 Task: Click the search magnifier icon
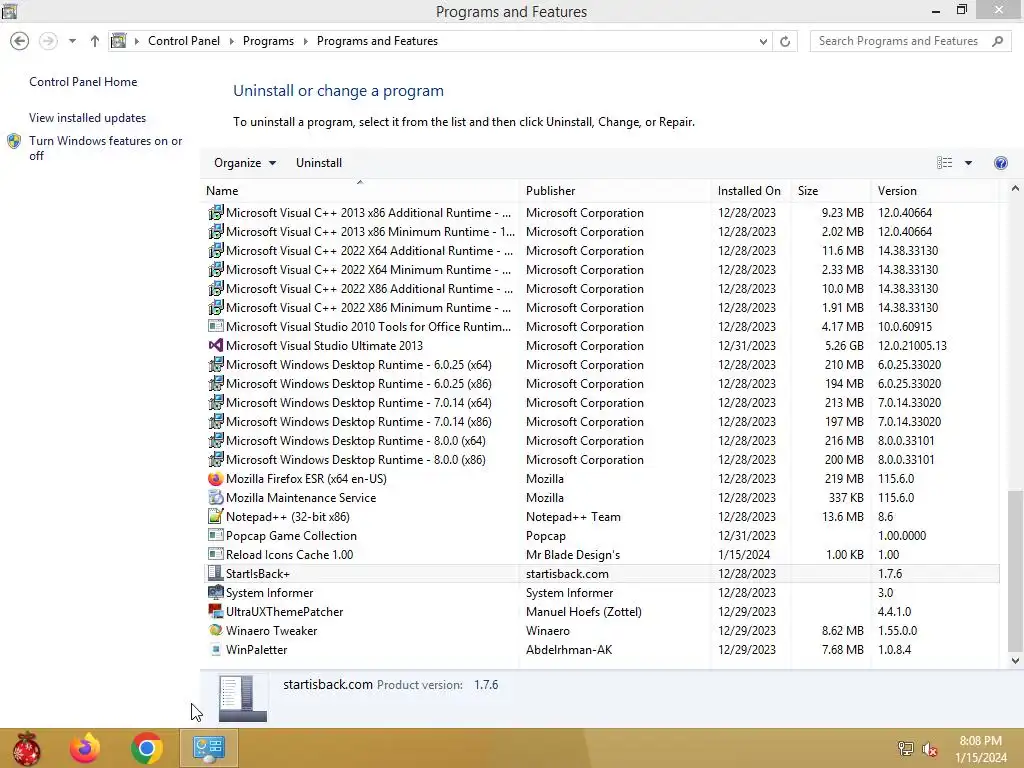pyautogui.click(x=997, y=41)
